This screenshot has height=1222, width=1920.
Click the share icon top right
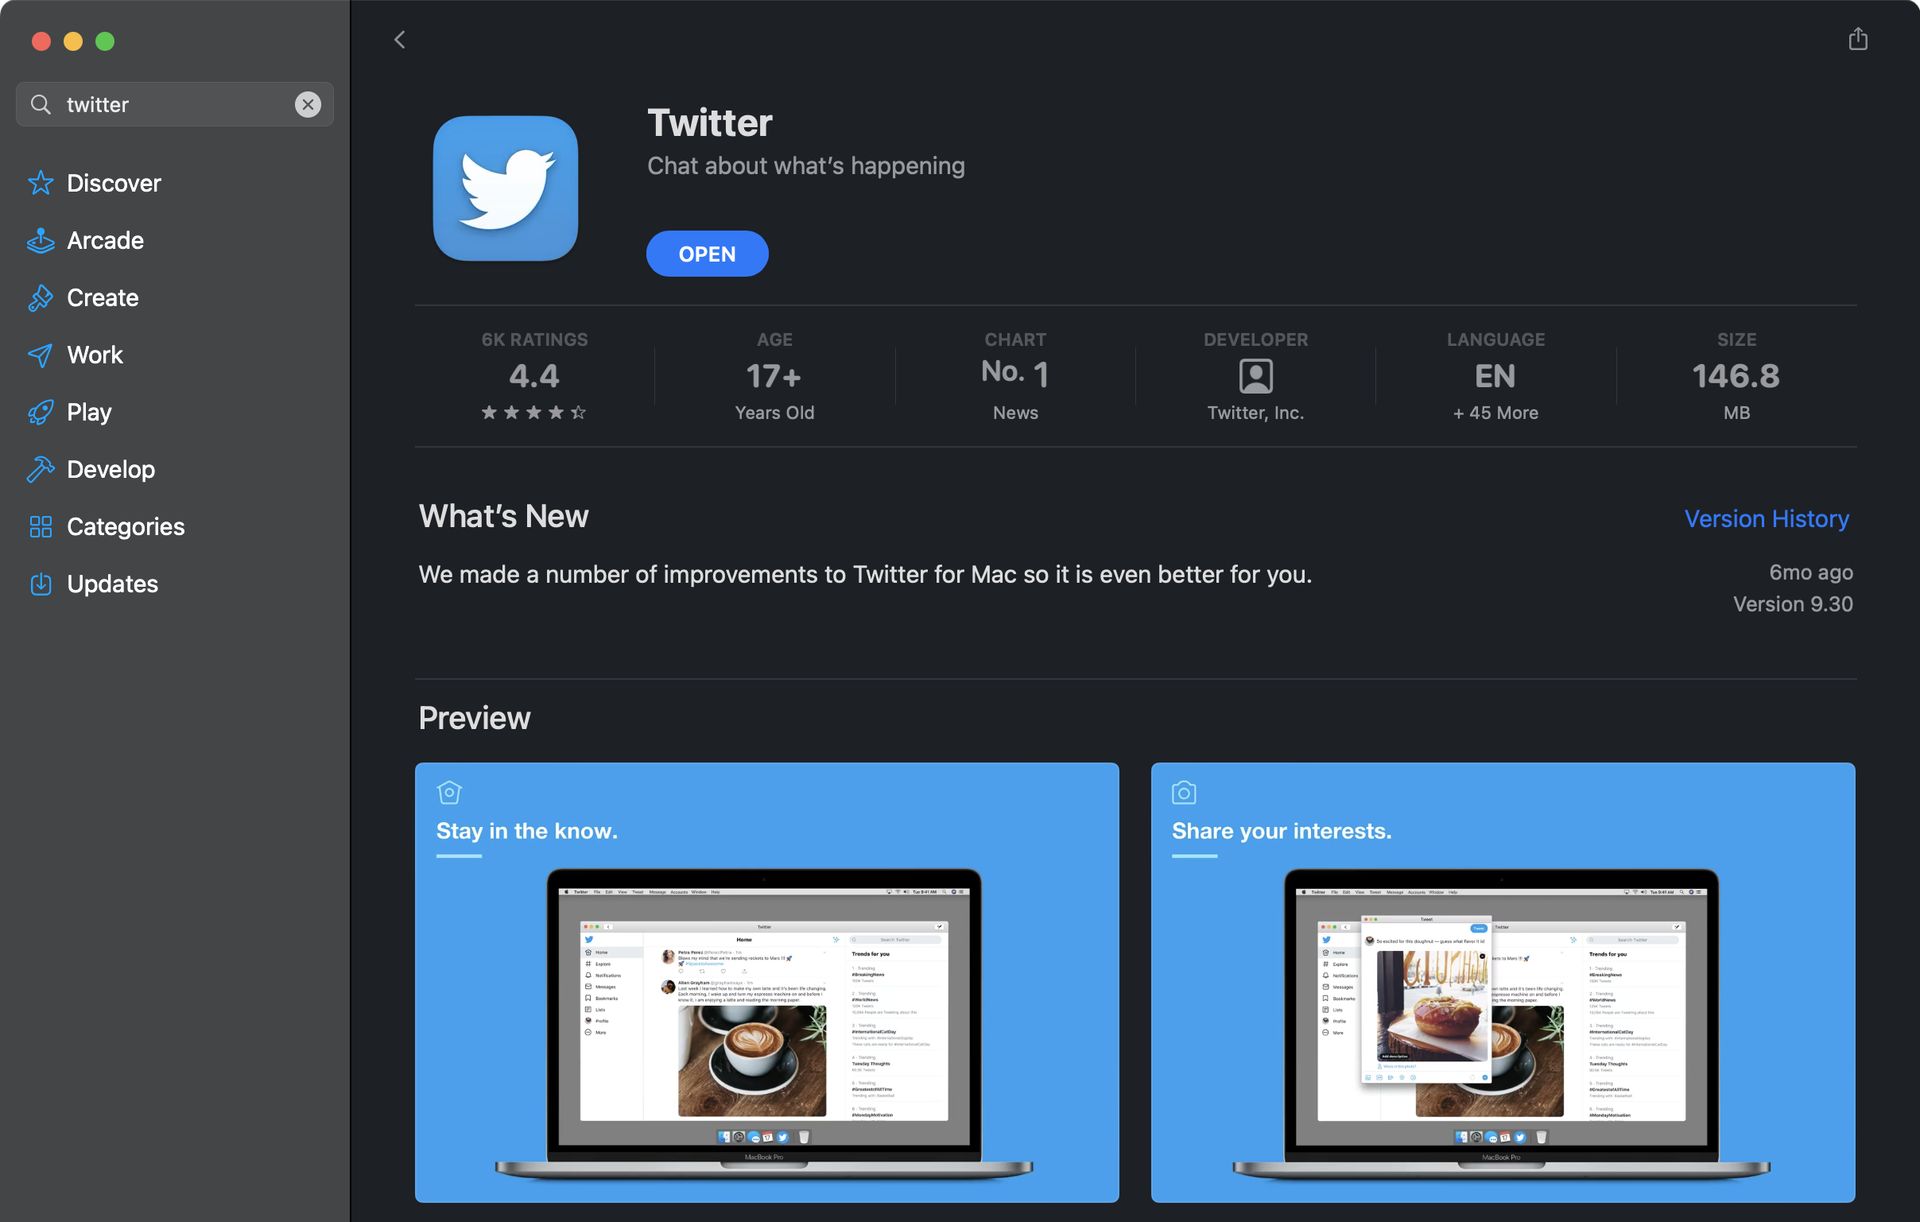pyautogui.click(x=1858, y=38)
